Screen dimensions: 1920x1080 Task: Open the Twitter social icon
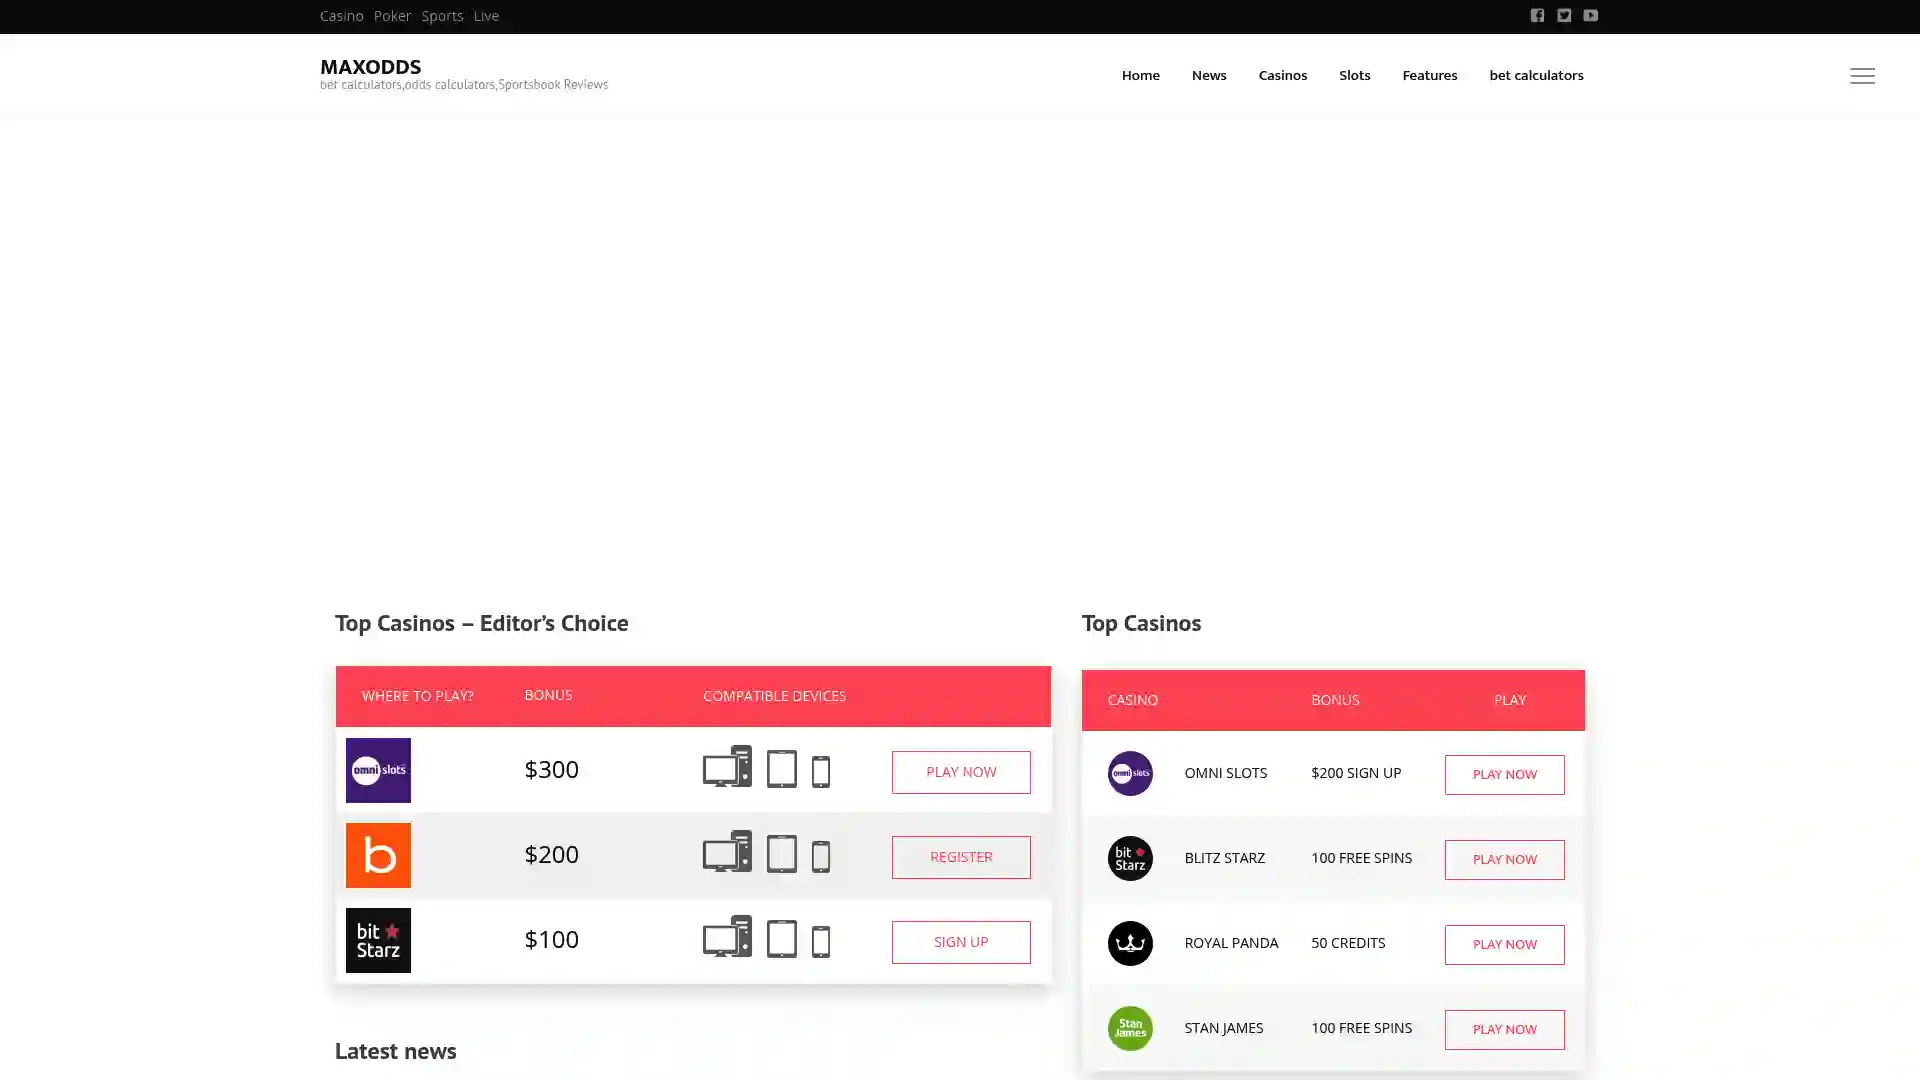1564,16
